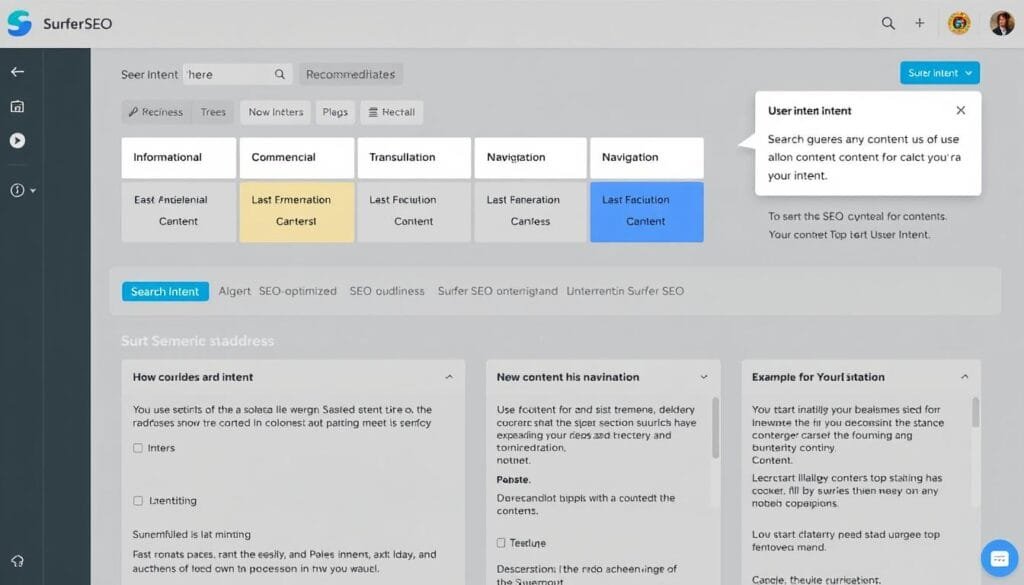Screen dimensions: 1024x585
Task: Open the blue Surer intent dropdown
Action: [x=939, y=73]
